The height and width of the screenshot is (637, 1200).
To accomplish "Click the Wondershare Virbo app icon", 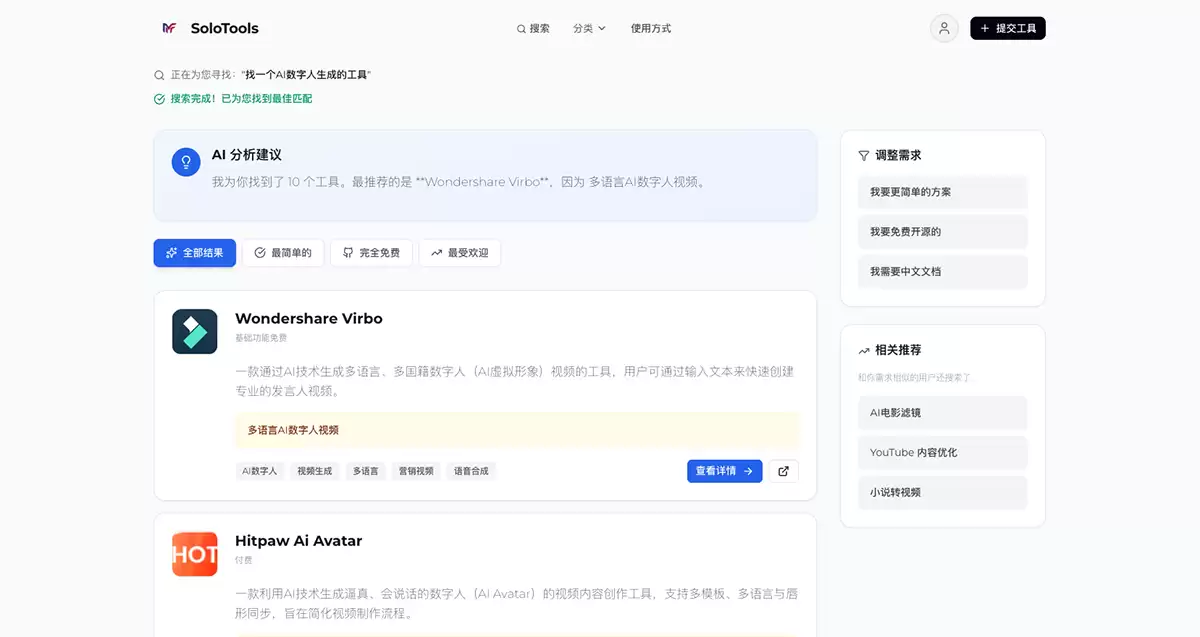I will tap(194, 331).
